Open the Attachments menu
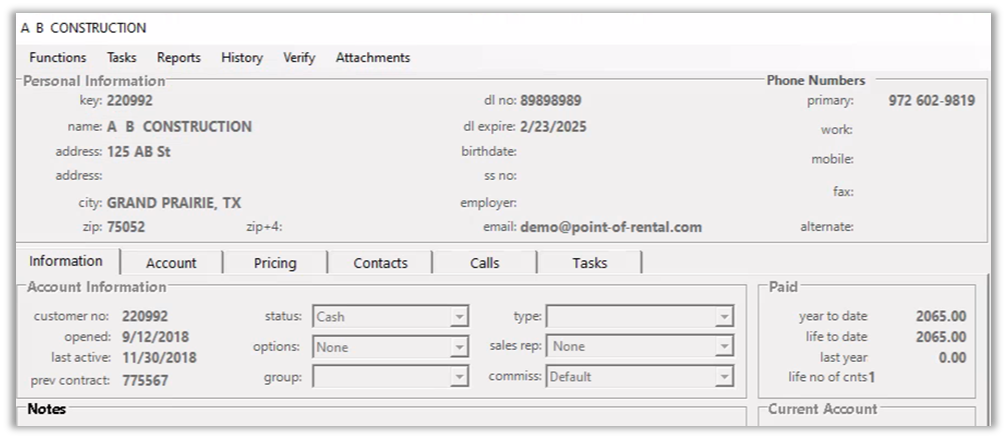This screenshot has height=439, width=1007. [x=373, y=58]
